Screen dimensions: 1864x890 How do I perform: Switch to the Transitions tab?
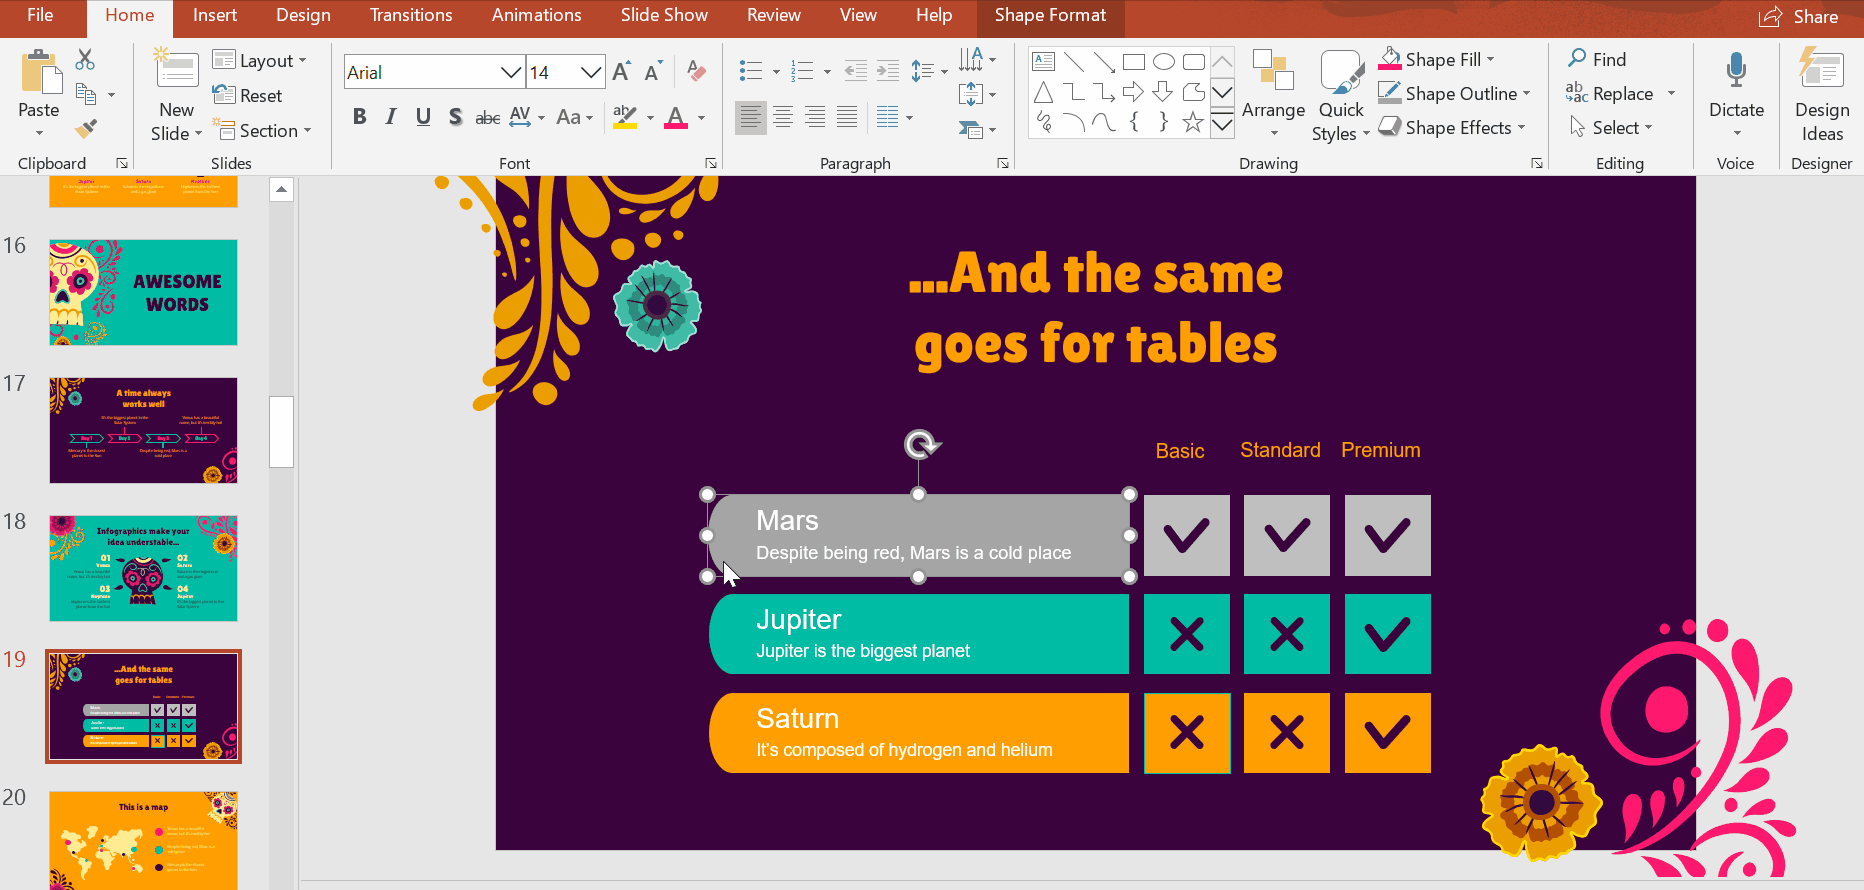tap(410, 15)
